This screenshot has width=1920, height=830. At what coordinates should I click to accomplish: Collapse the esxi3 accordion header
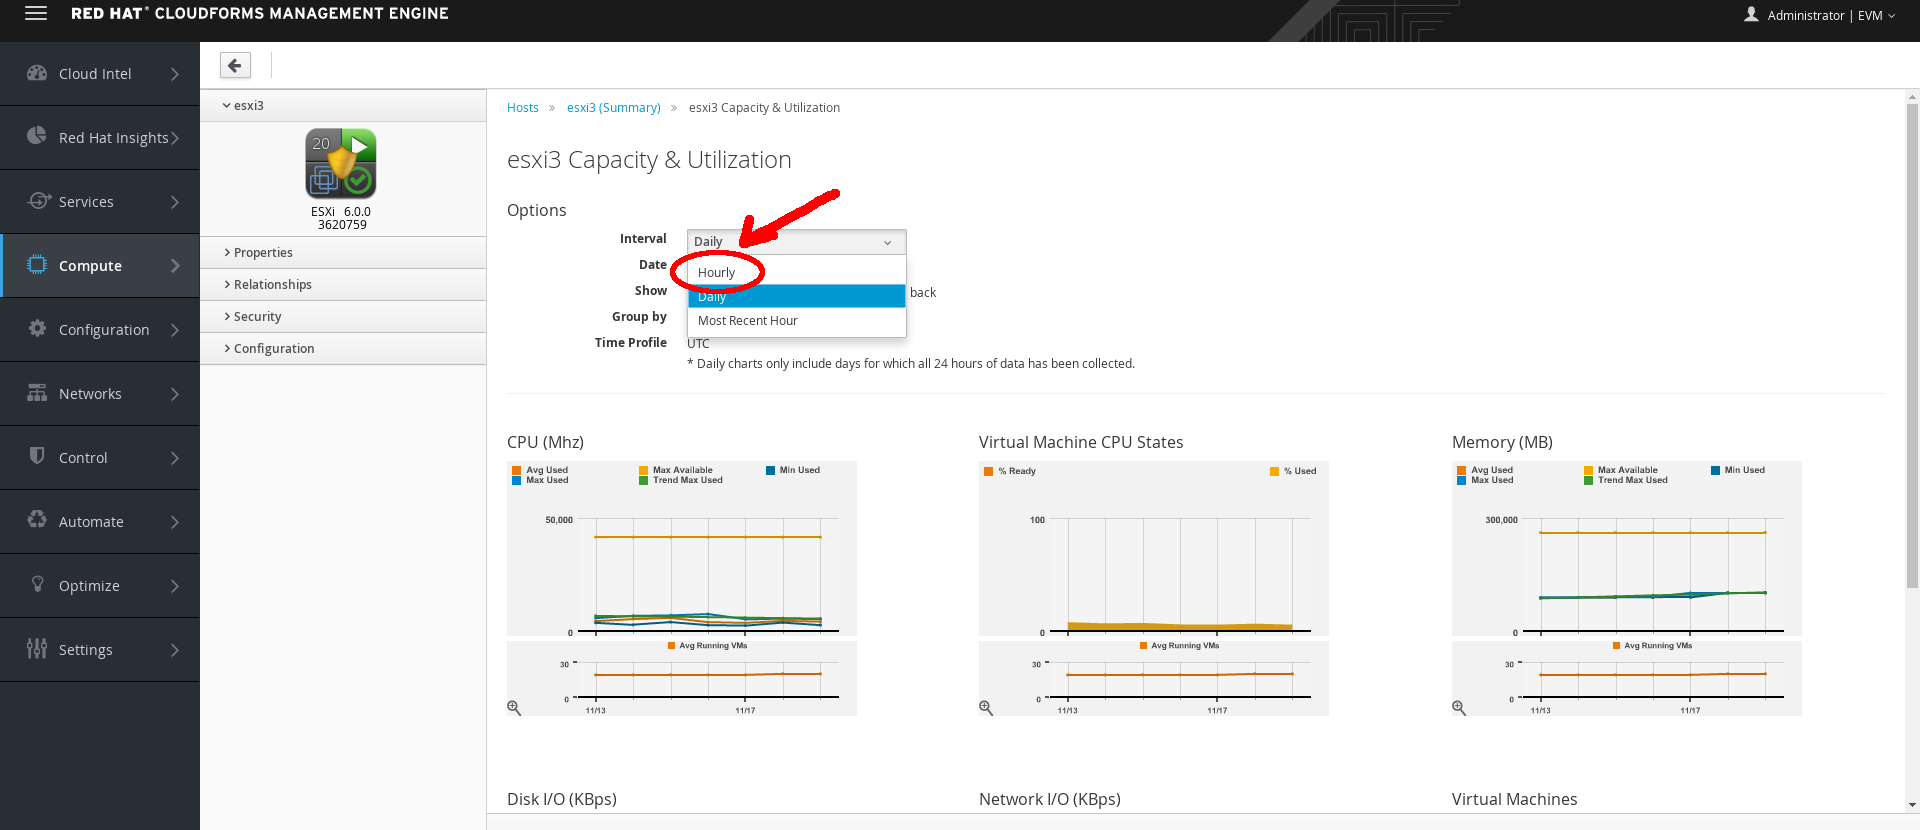pos(343,105)
